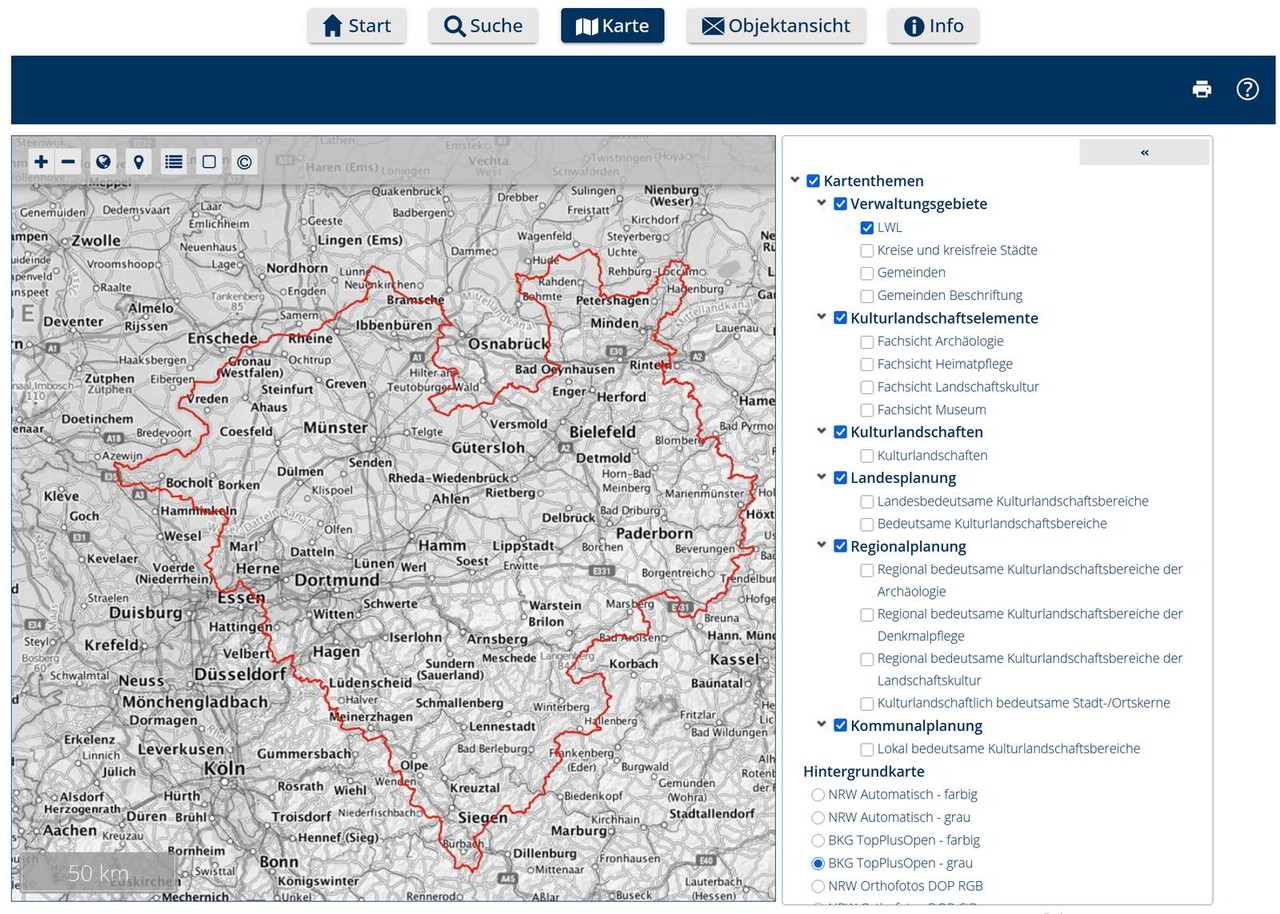Enable Fachsicht Archäologie layer
Viewport: 1280px width, 914px height.
click(x=867, y=342)
